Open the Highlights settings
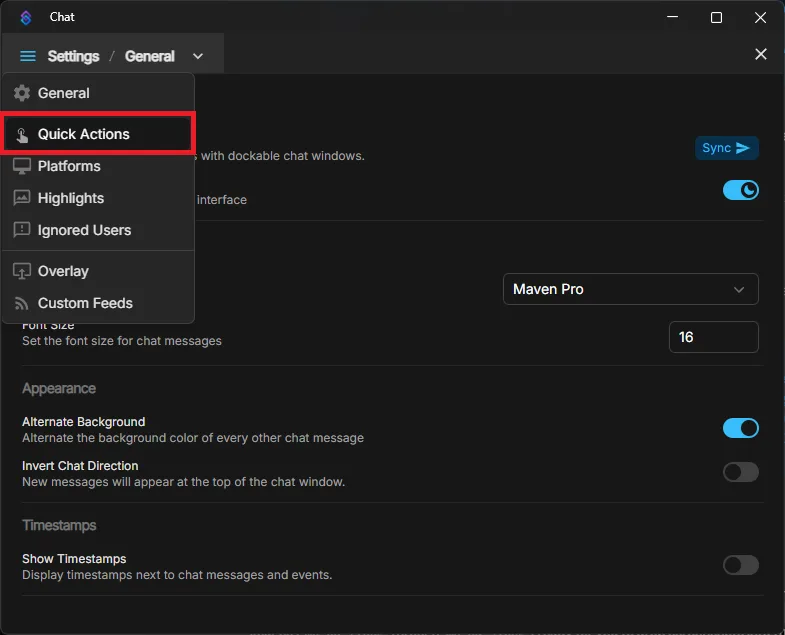785x635 pixels. click(x=98, y=198)
